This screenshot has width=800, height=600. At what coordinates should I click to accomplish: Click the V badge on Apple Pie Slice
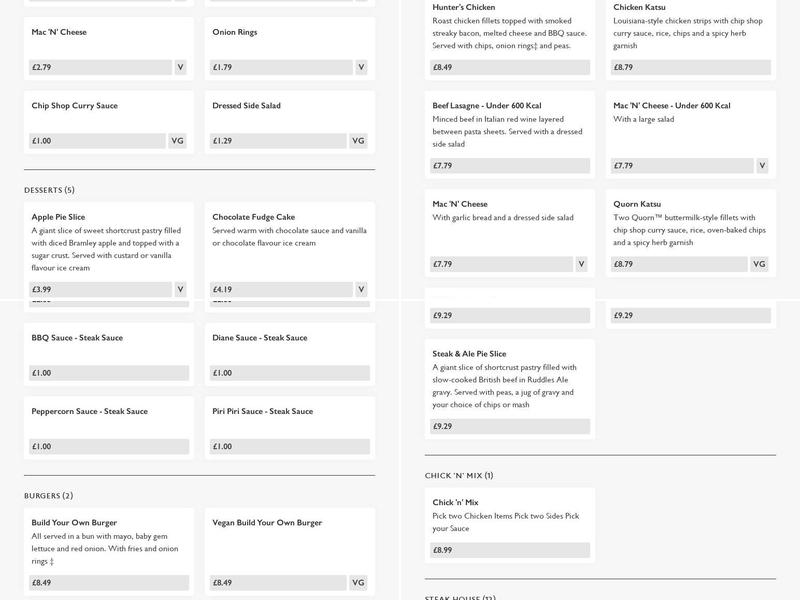(180, 290)
